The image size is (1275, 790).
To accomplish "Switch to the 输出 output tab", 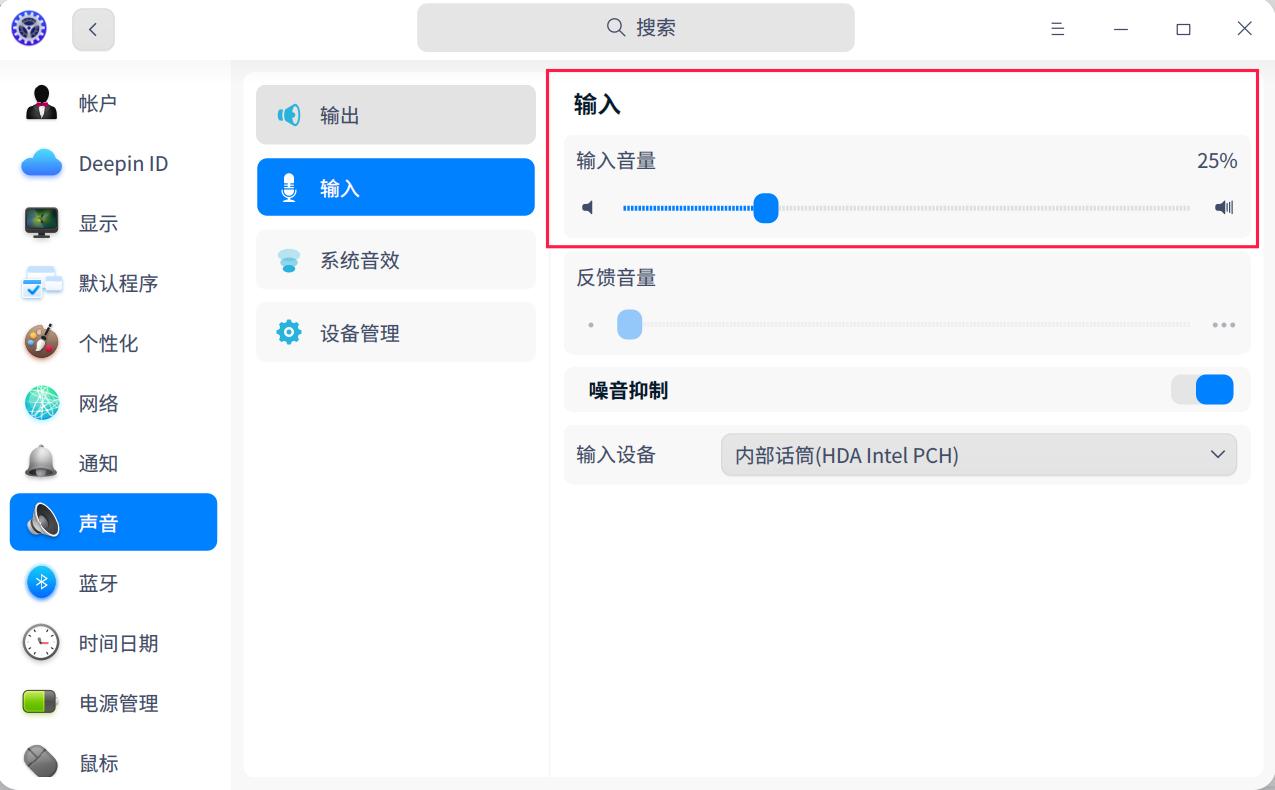I will click(396, 115).
